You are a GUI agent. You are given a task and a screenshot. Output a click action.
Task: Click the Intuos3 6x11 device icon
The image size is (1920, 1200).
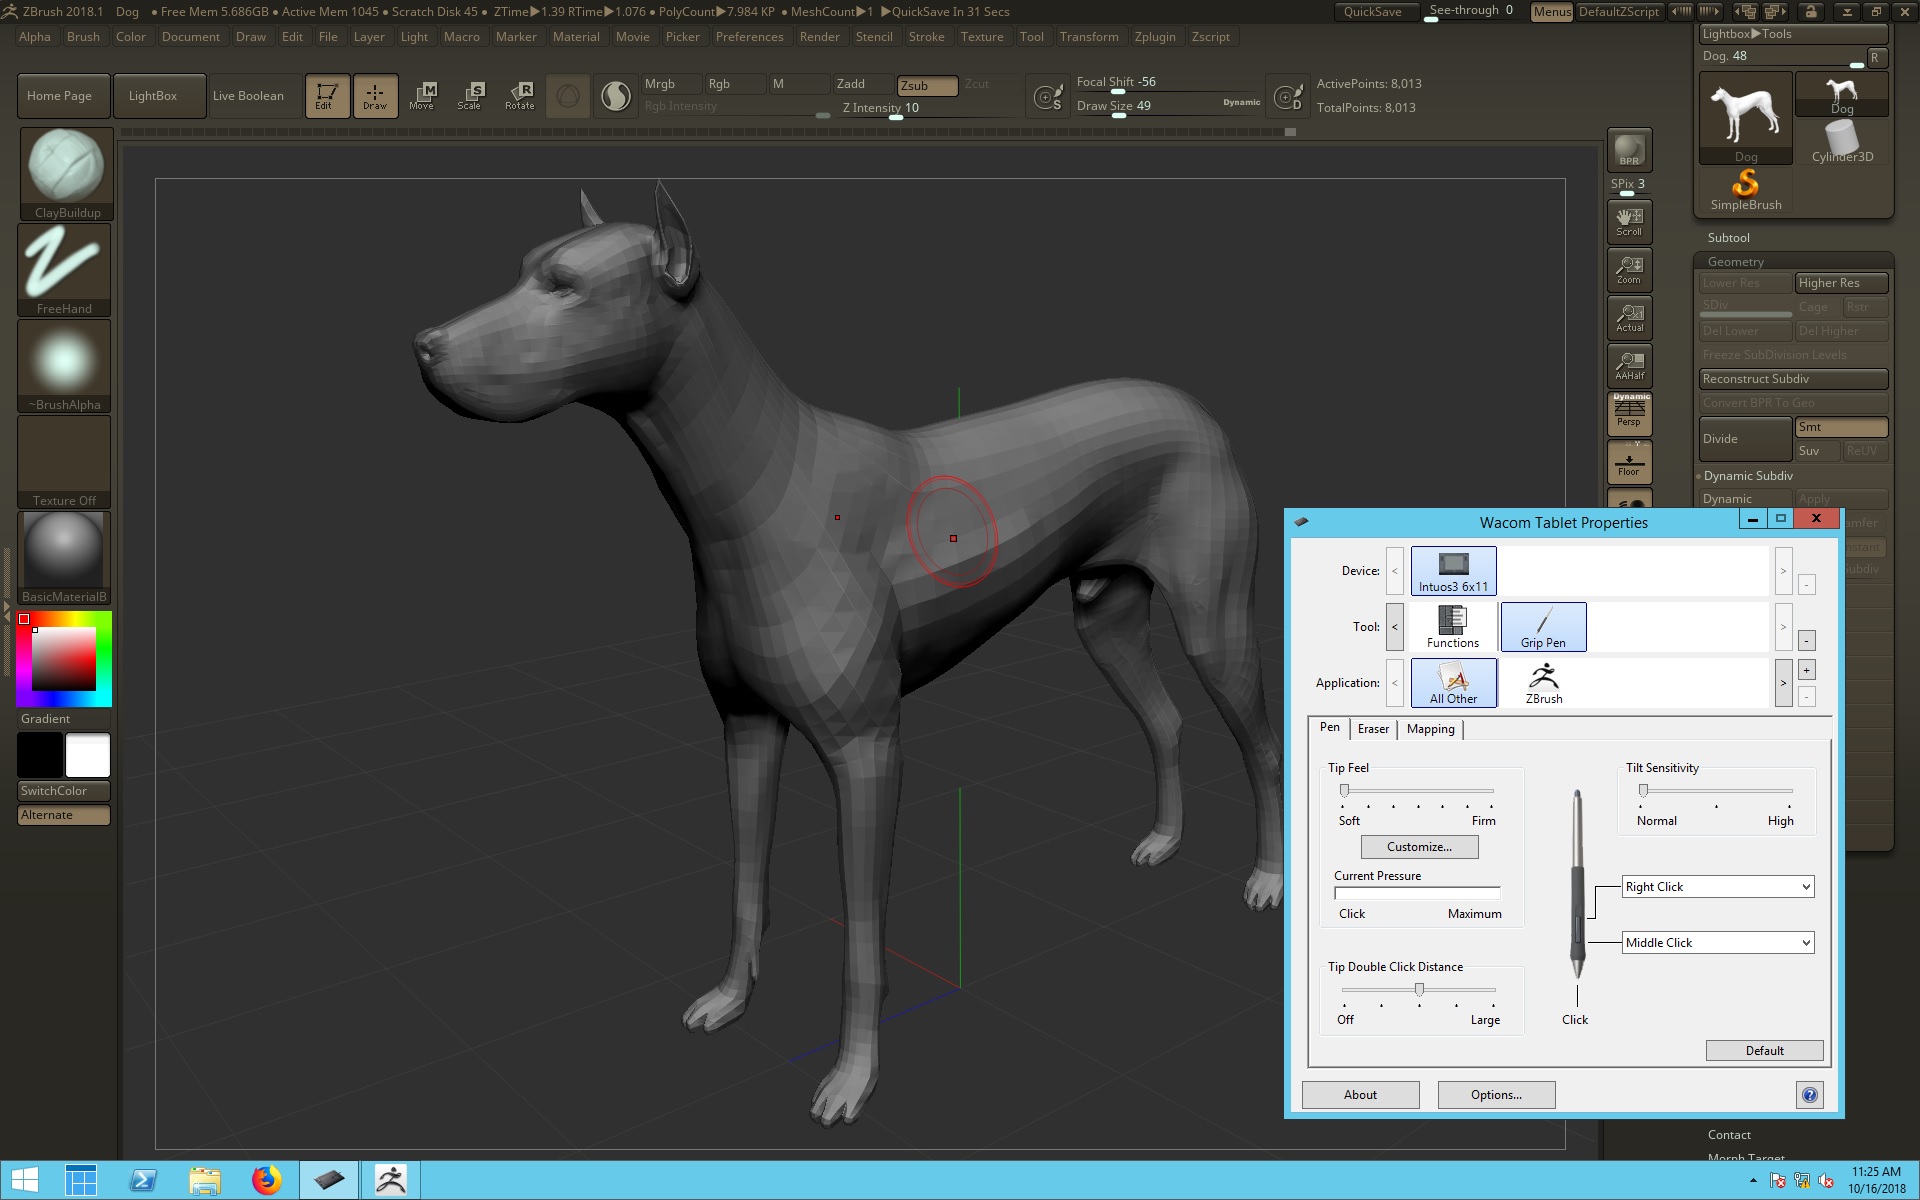(1453, 571)
